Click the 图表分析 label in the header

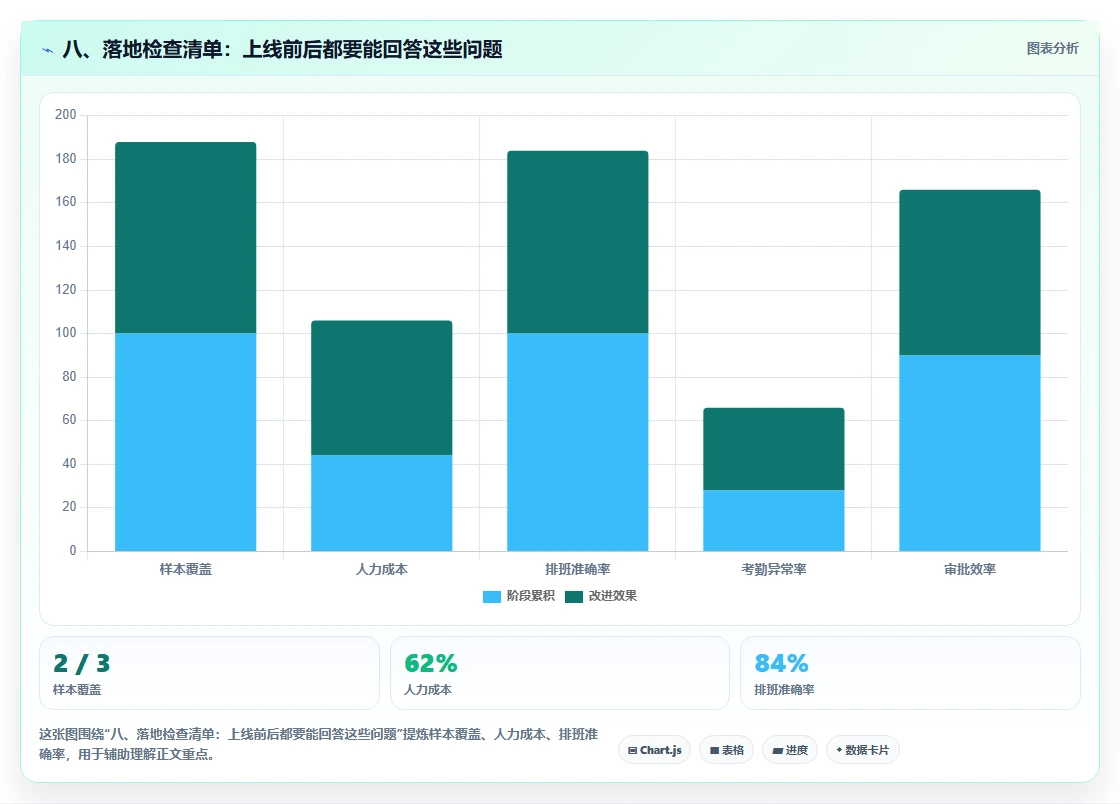click(1052, 49)
